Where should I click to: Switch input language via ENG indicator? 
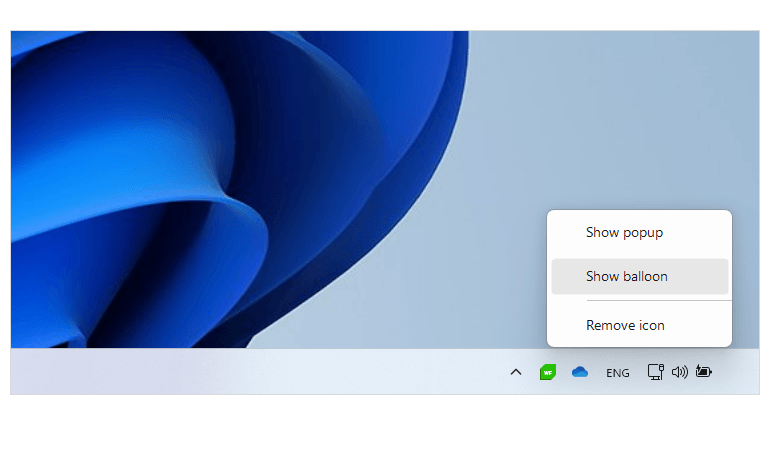(617, 374)
